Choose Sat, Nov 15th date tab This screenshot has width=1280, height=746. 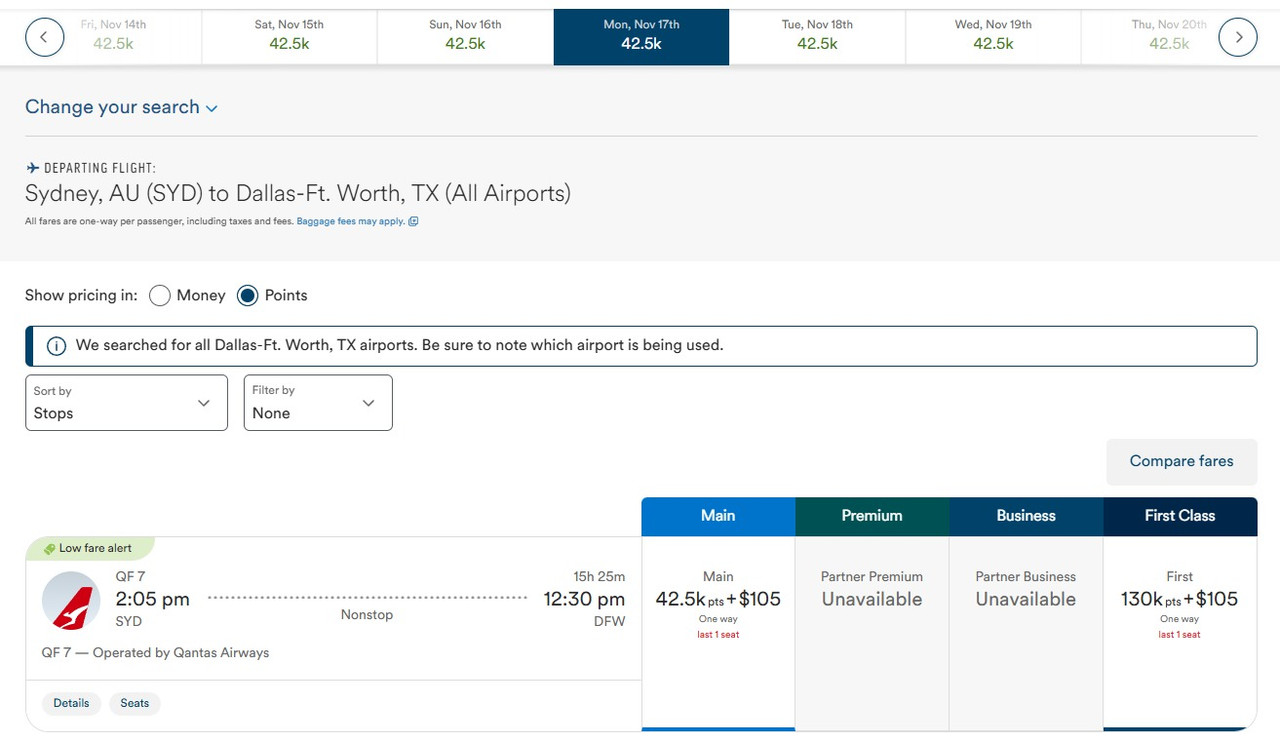pos(289,35)
